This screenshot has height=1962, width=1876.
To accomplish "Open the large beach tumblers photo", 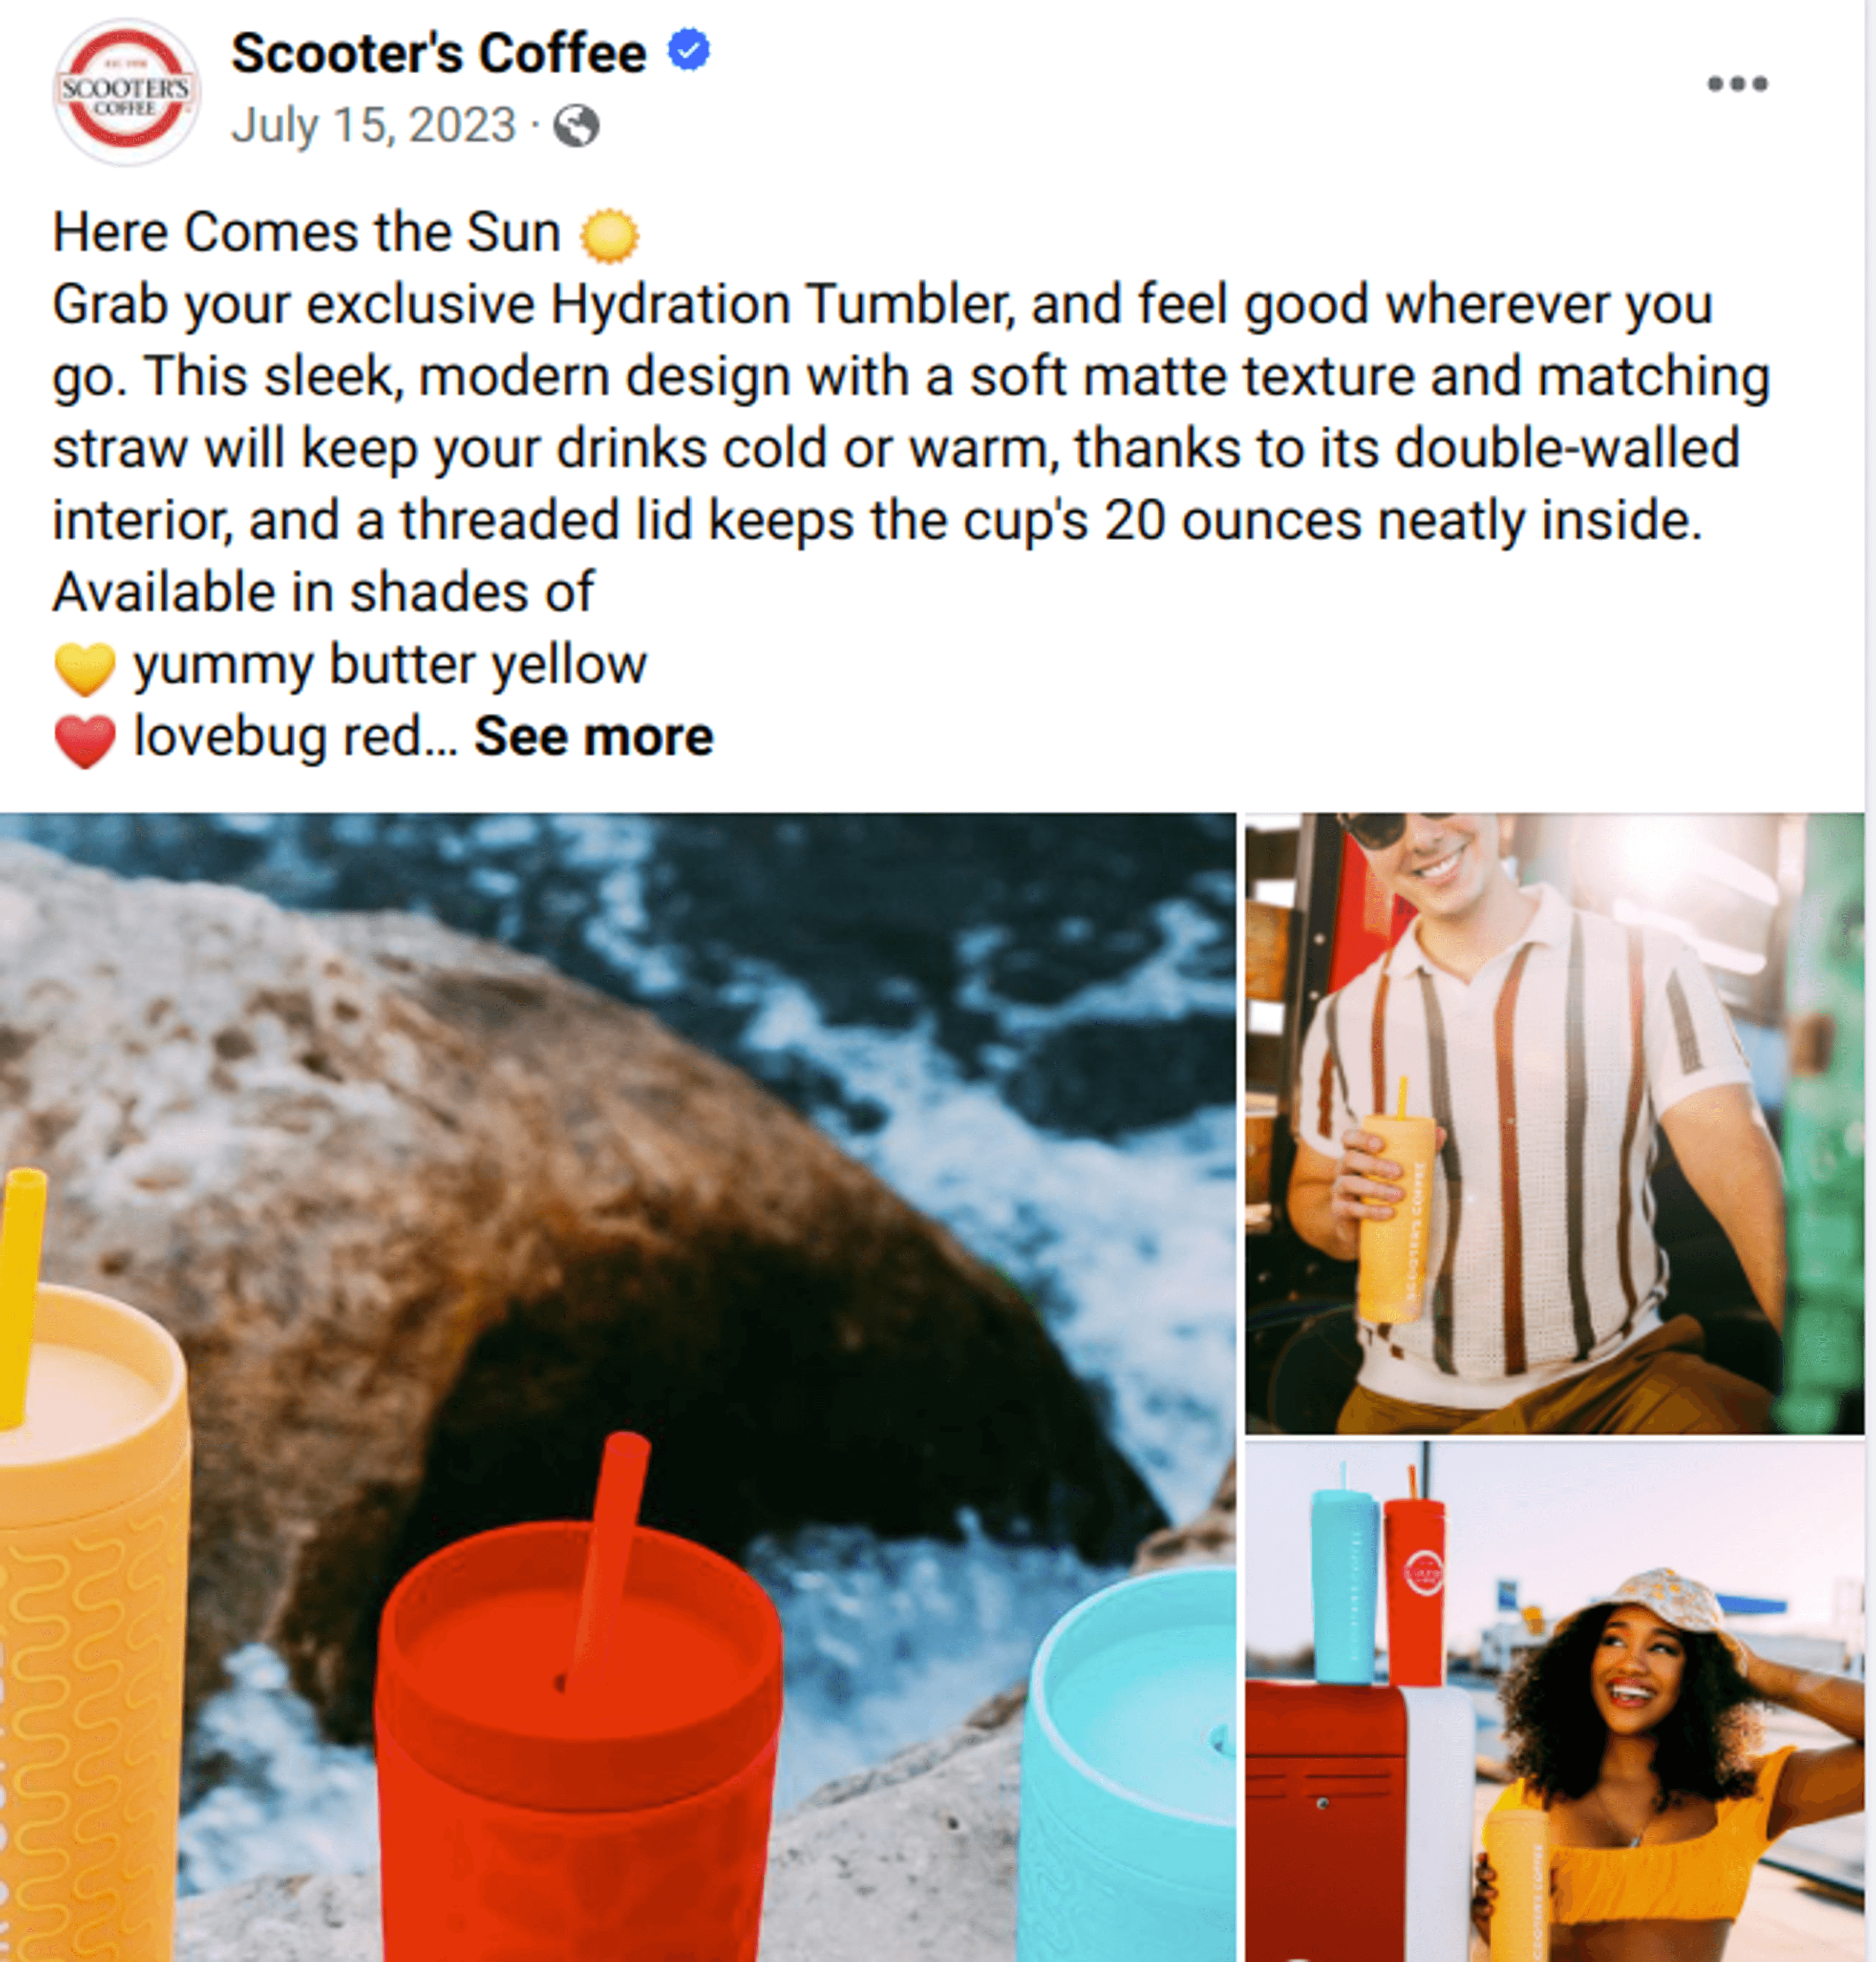I will (617, 1387).
